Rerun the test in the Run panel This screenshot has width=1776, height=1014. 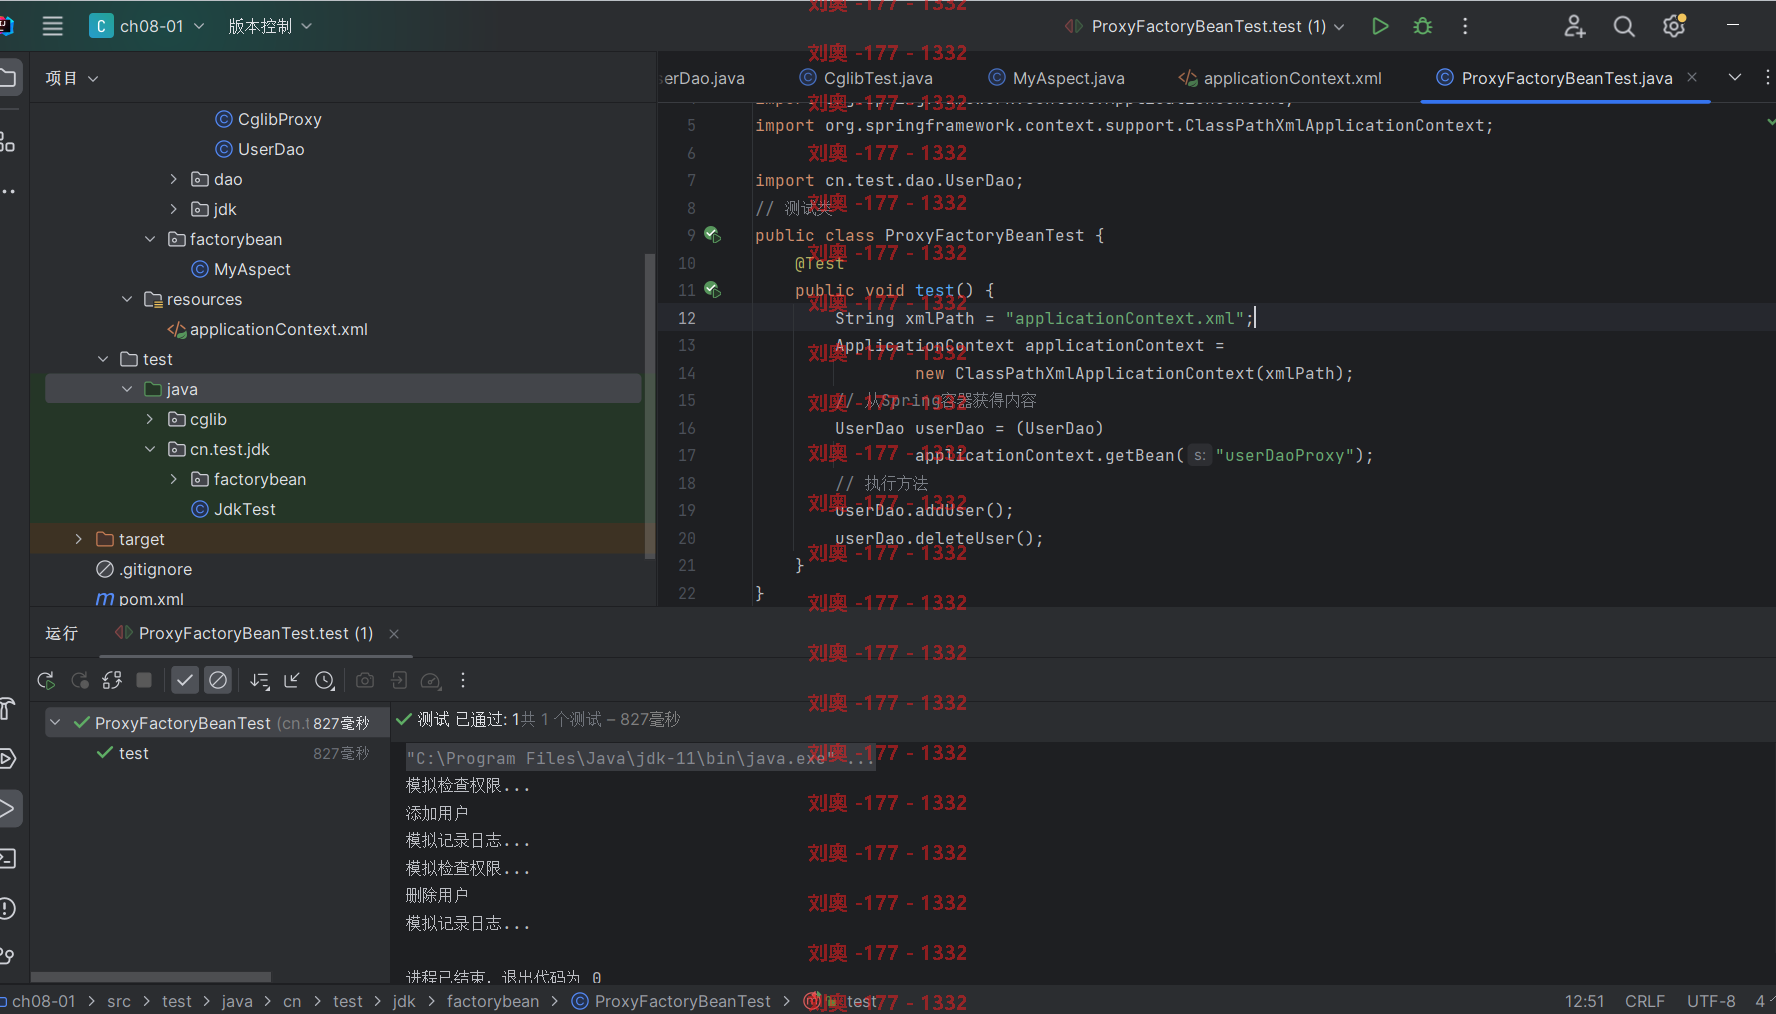tap(46, 681)
